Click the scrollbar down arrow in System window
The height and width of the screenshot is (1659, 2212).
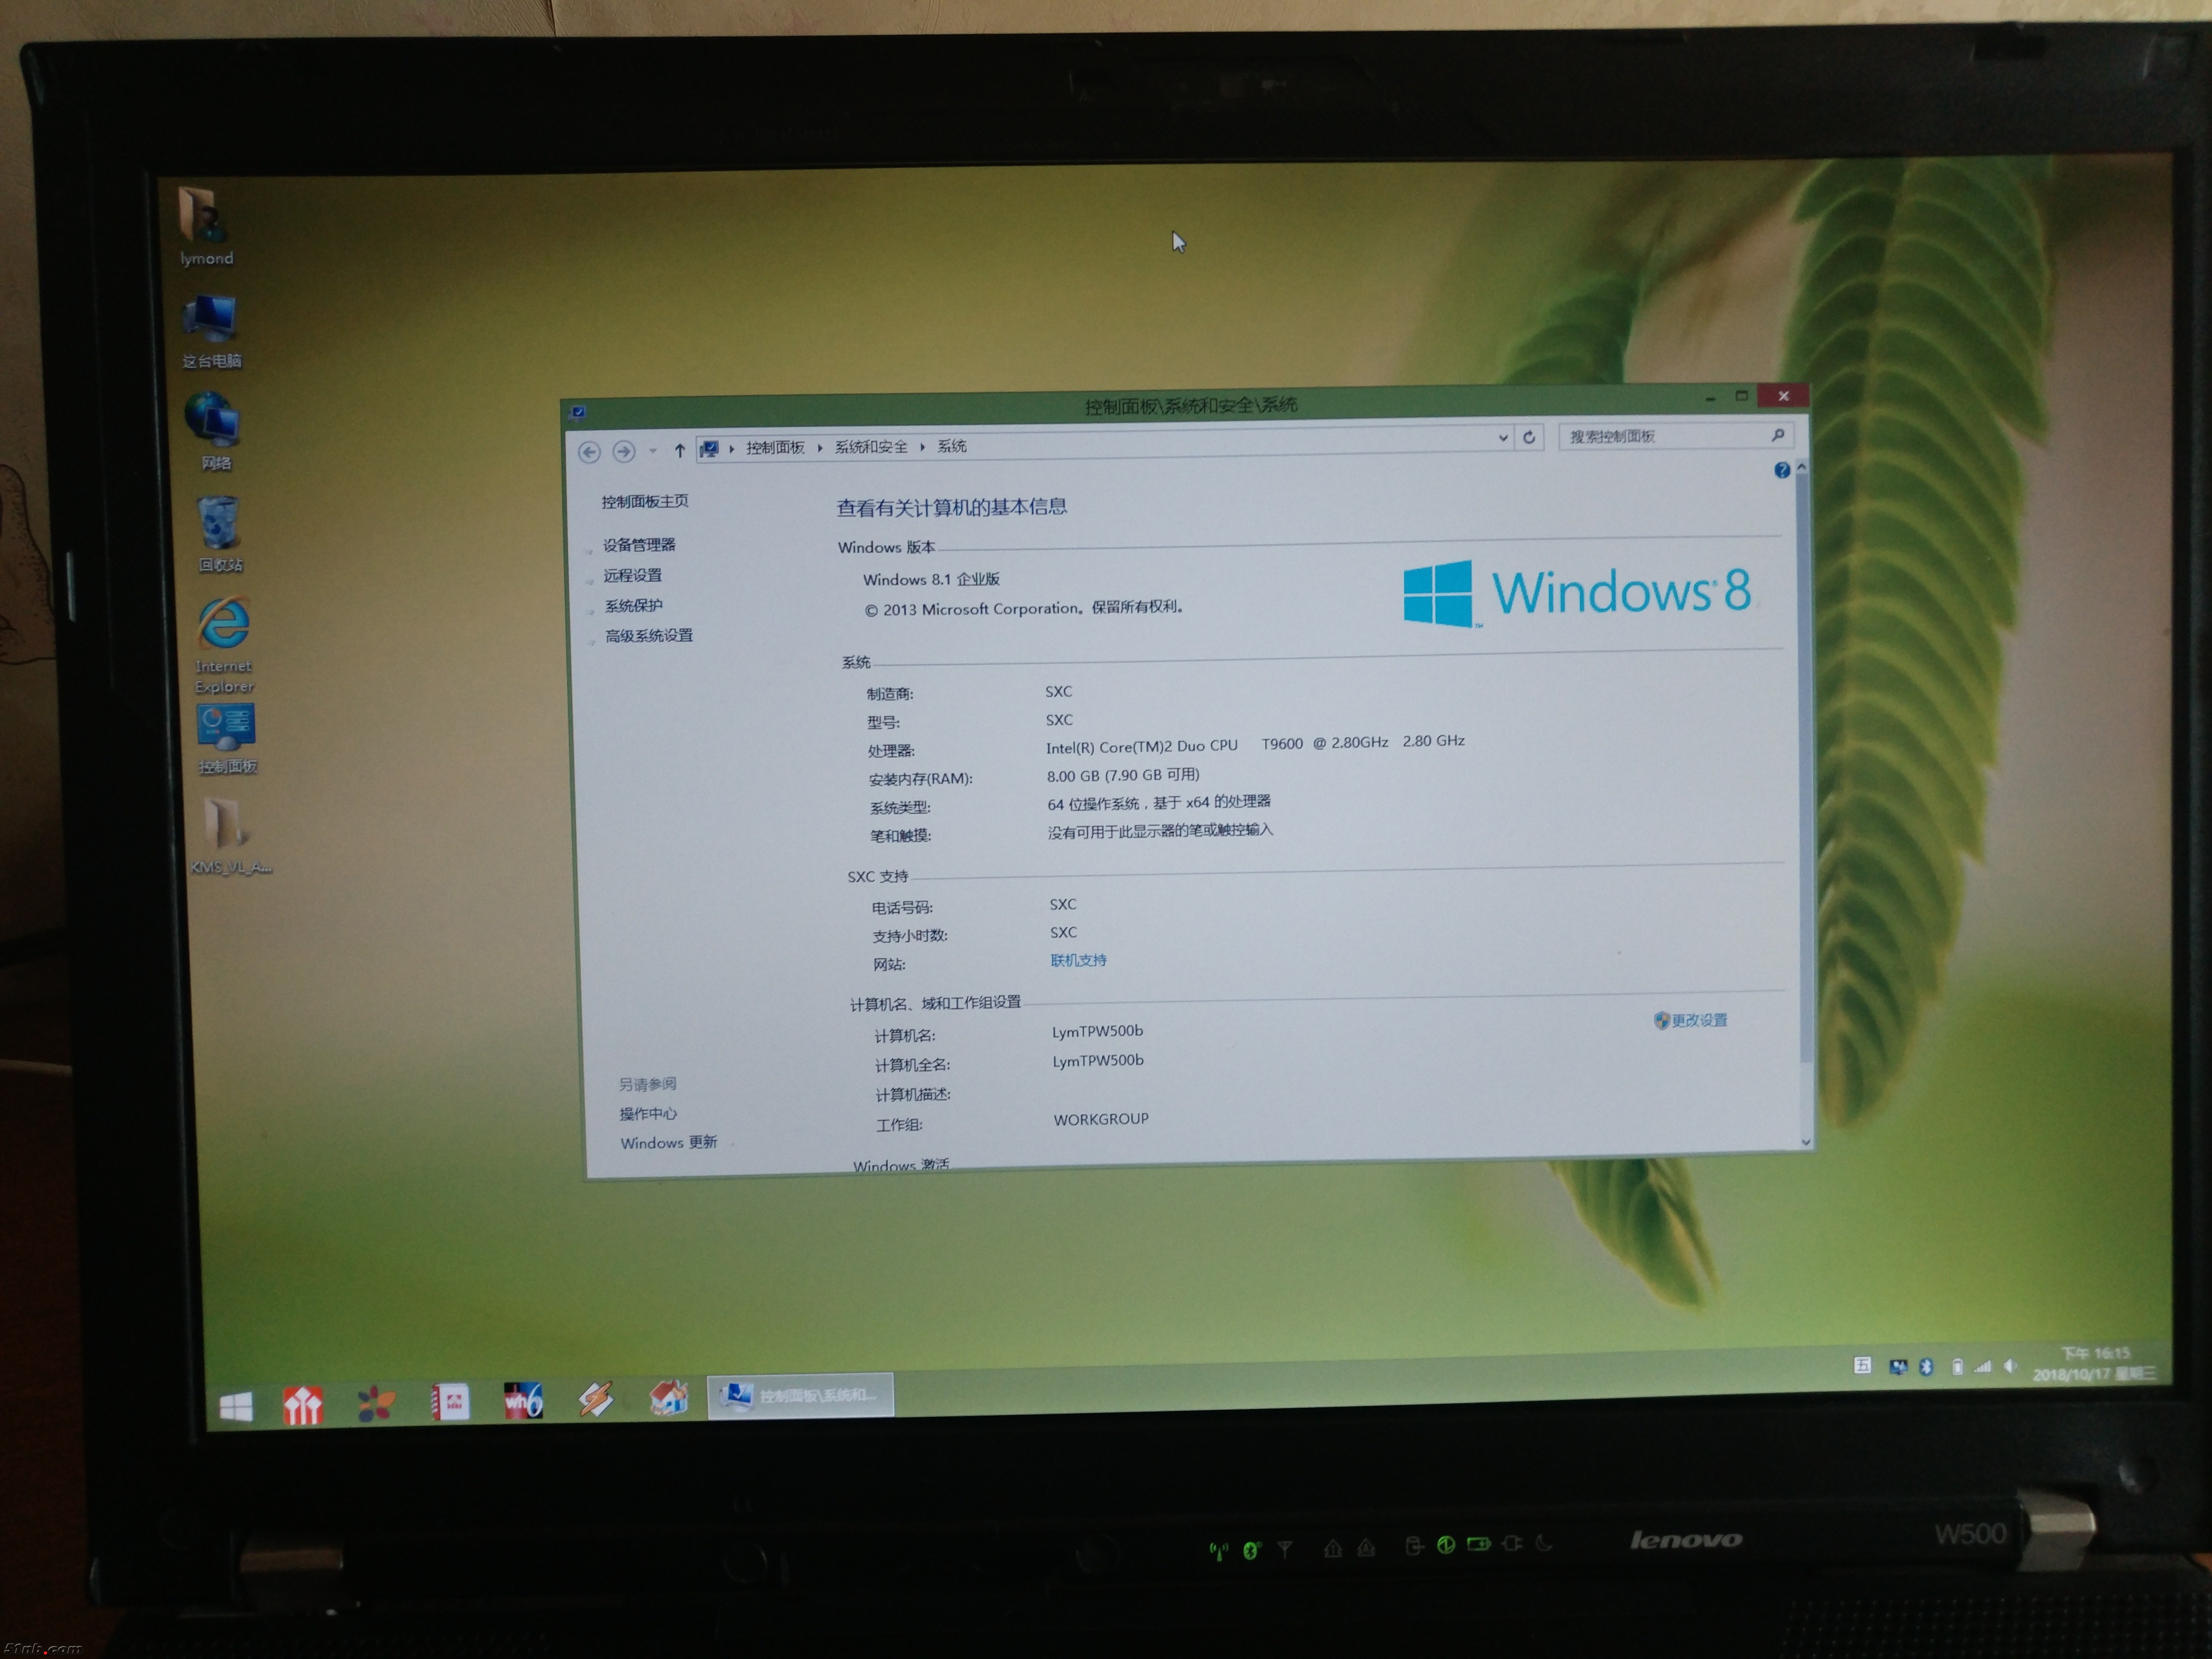click(1806, 1141)
